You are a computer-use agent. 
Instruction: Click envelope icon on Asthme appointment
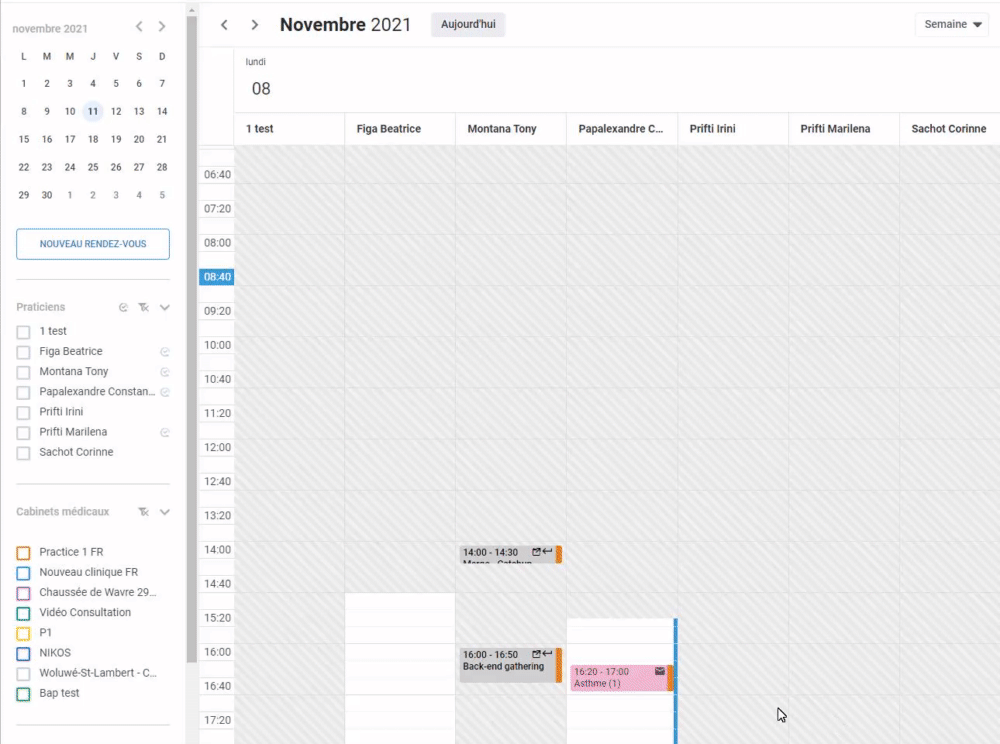(659, 671)
